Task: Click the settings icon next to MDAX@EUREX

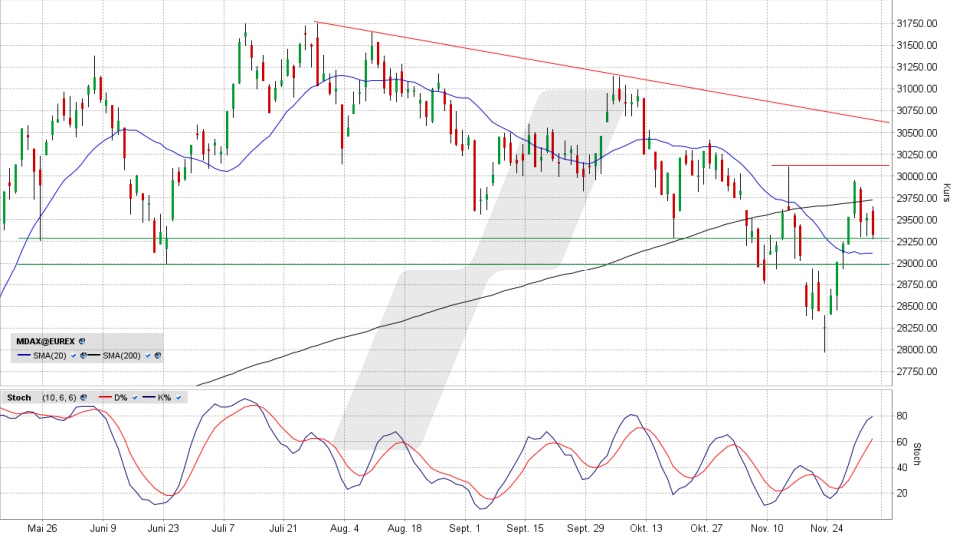Action: click(x=82, y=341)
